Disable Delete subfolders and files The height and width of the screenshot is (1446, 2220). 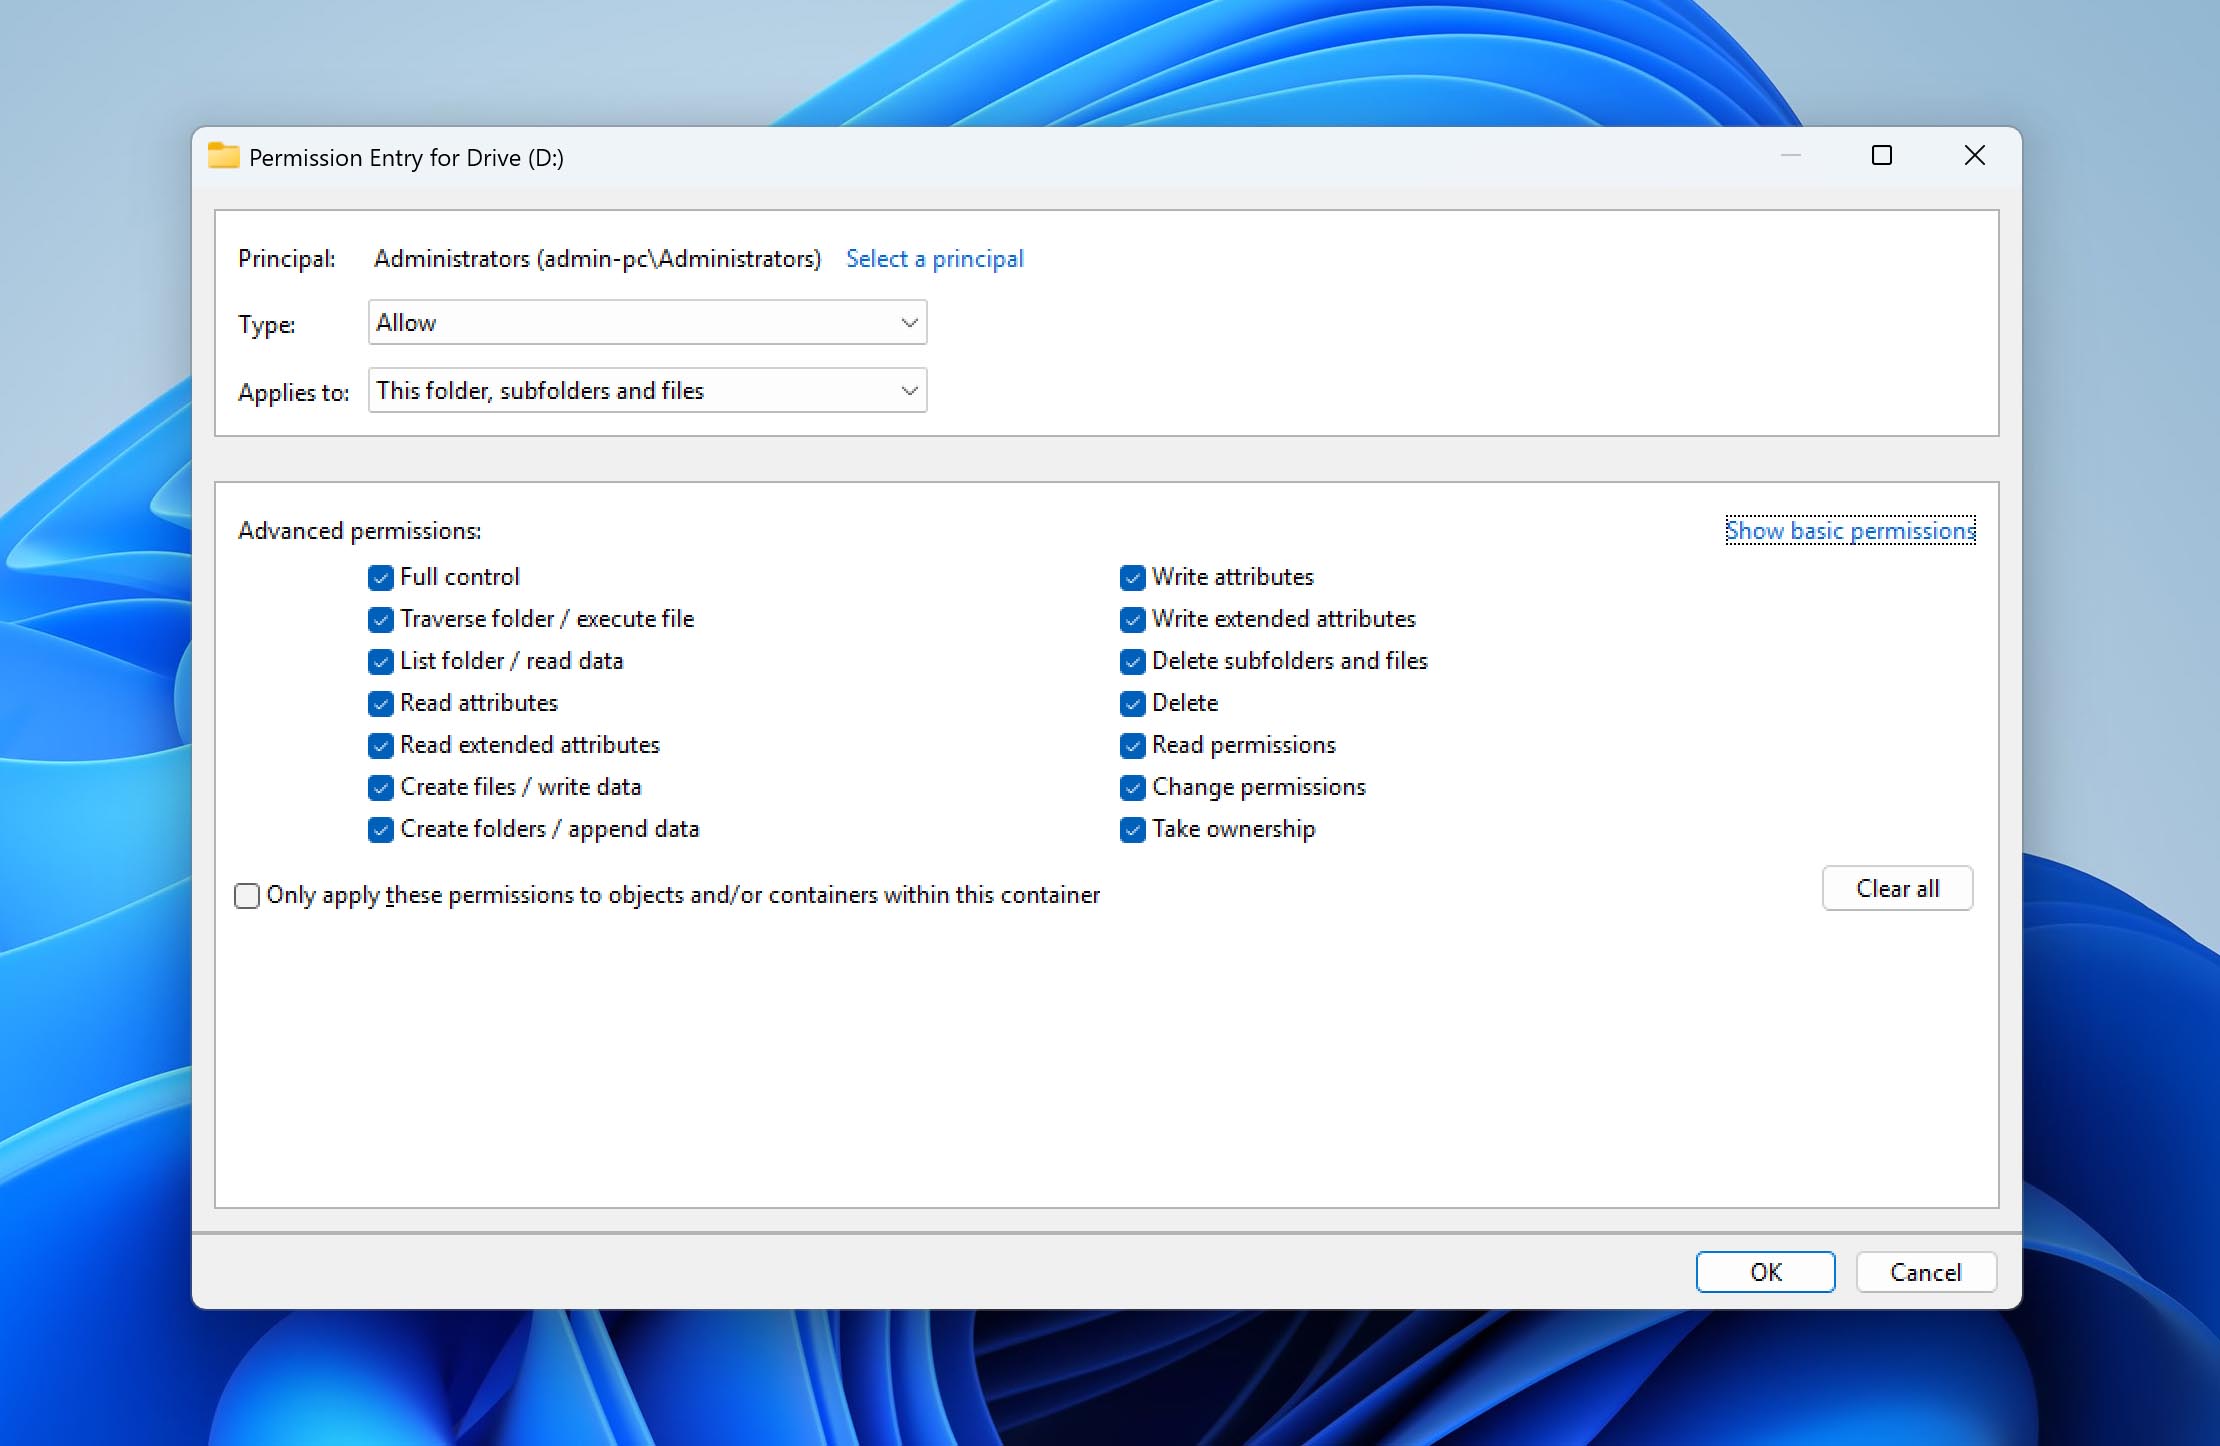pos(1132,662)
